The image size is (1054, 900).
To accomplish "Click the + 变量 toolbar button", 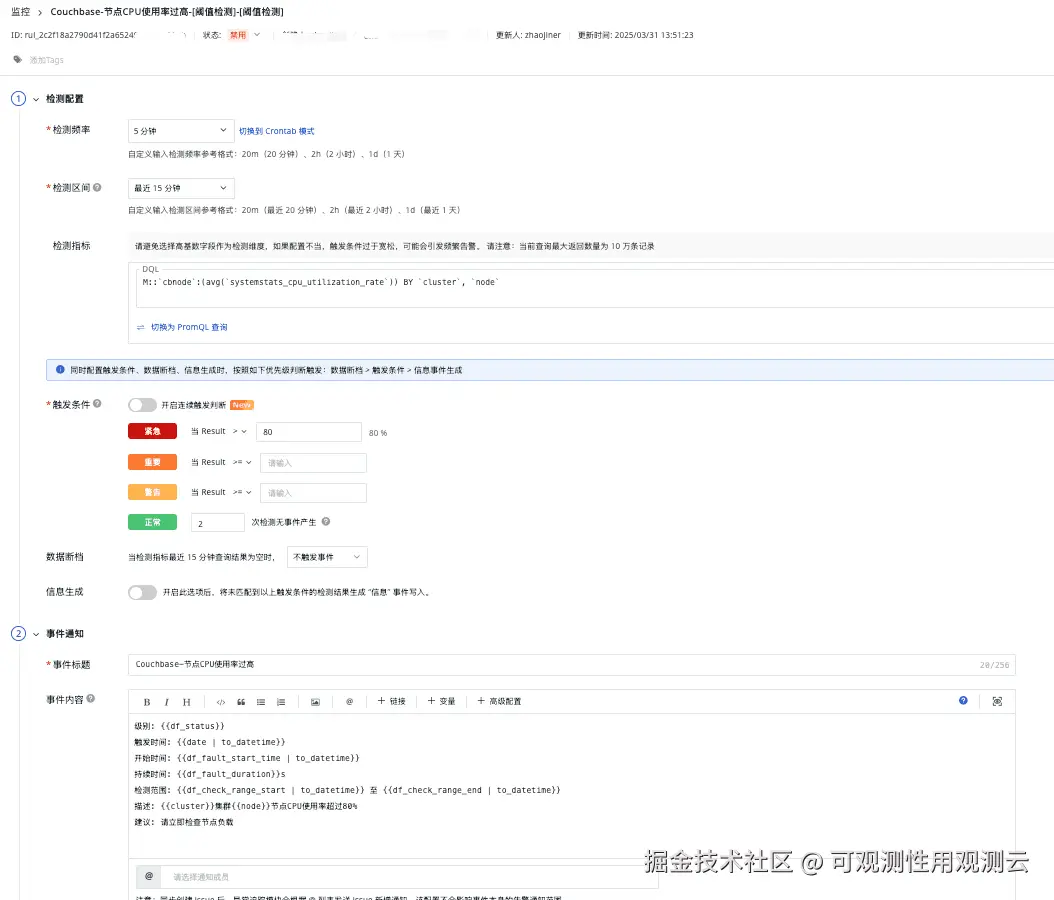I will (x=442, y=701).
